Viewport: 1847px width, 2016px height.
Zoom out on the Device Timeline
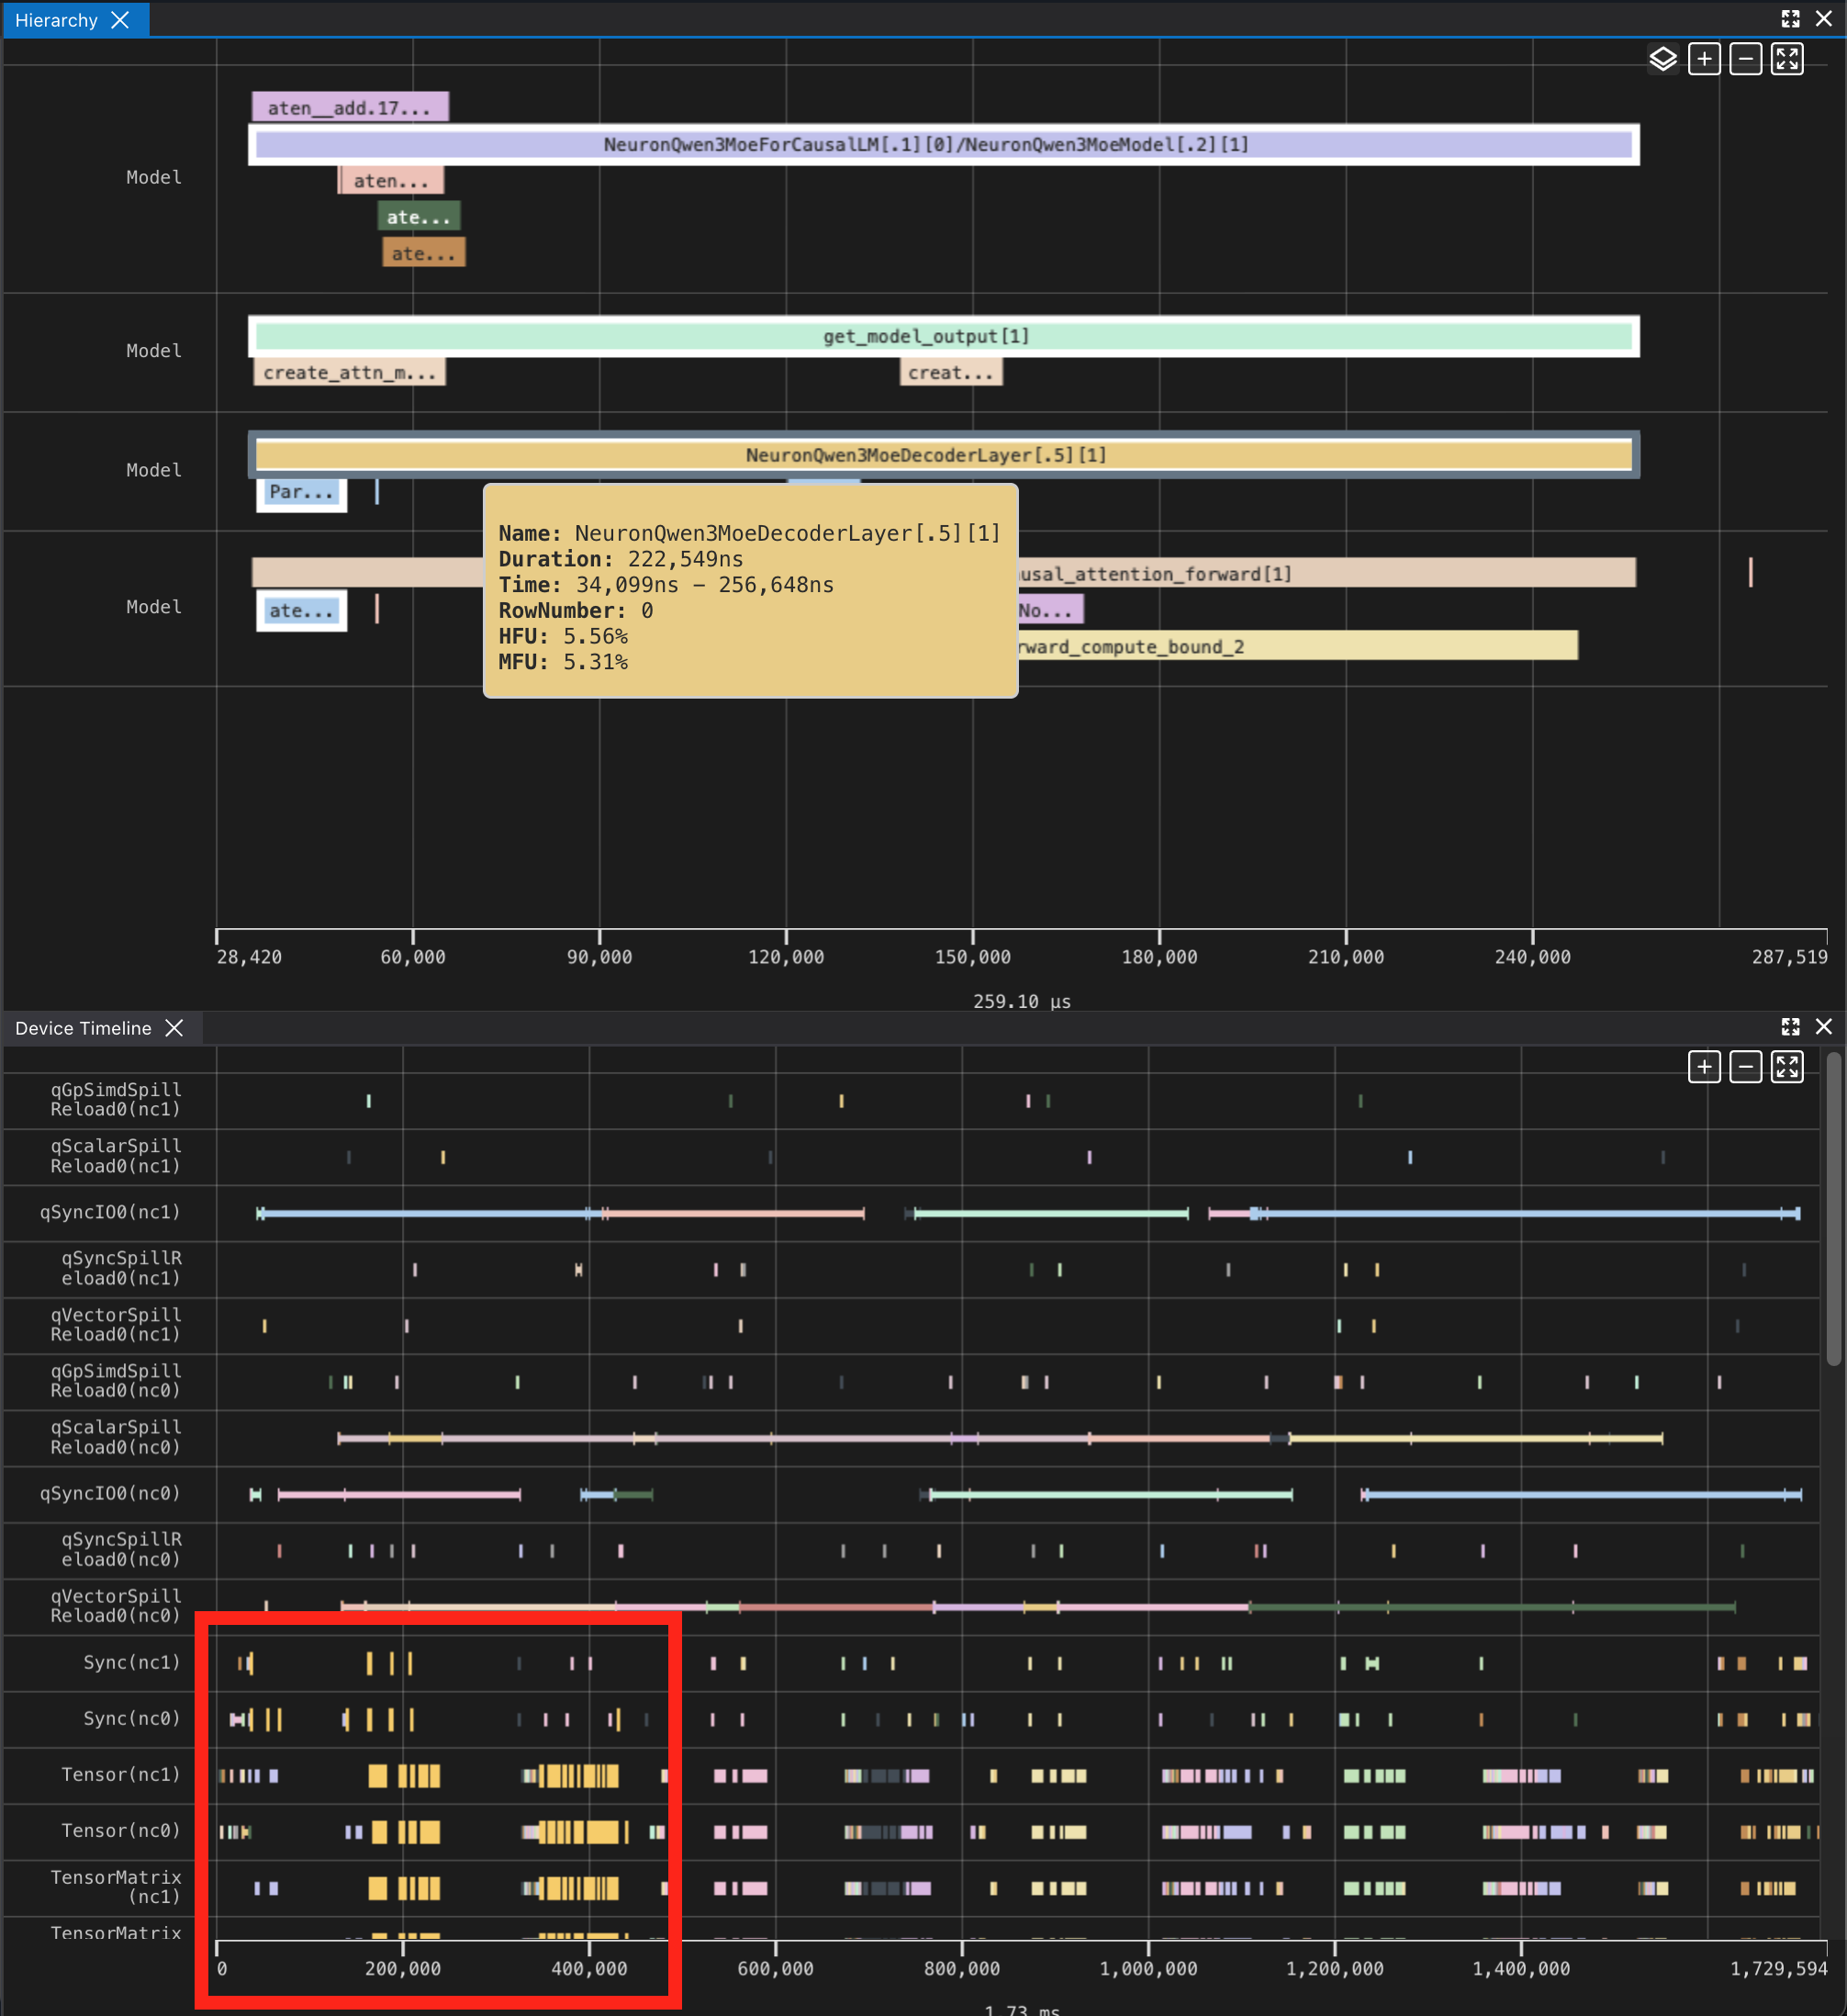coord(1746,1067)
